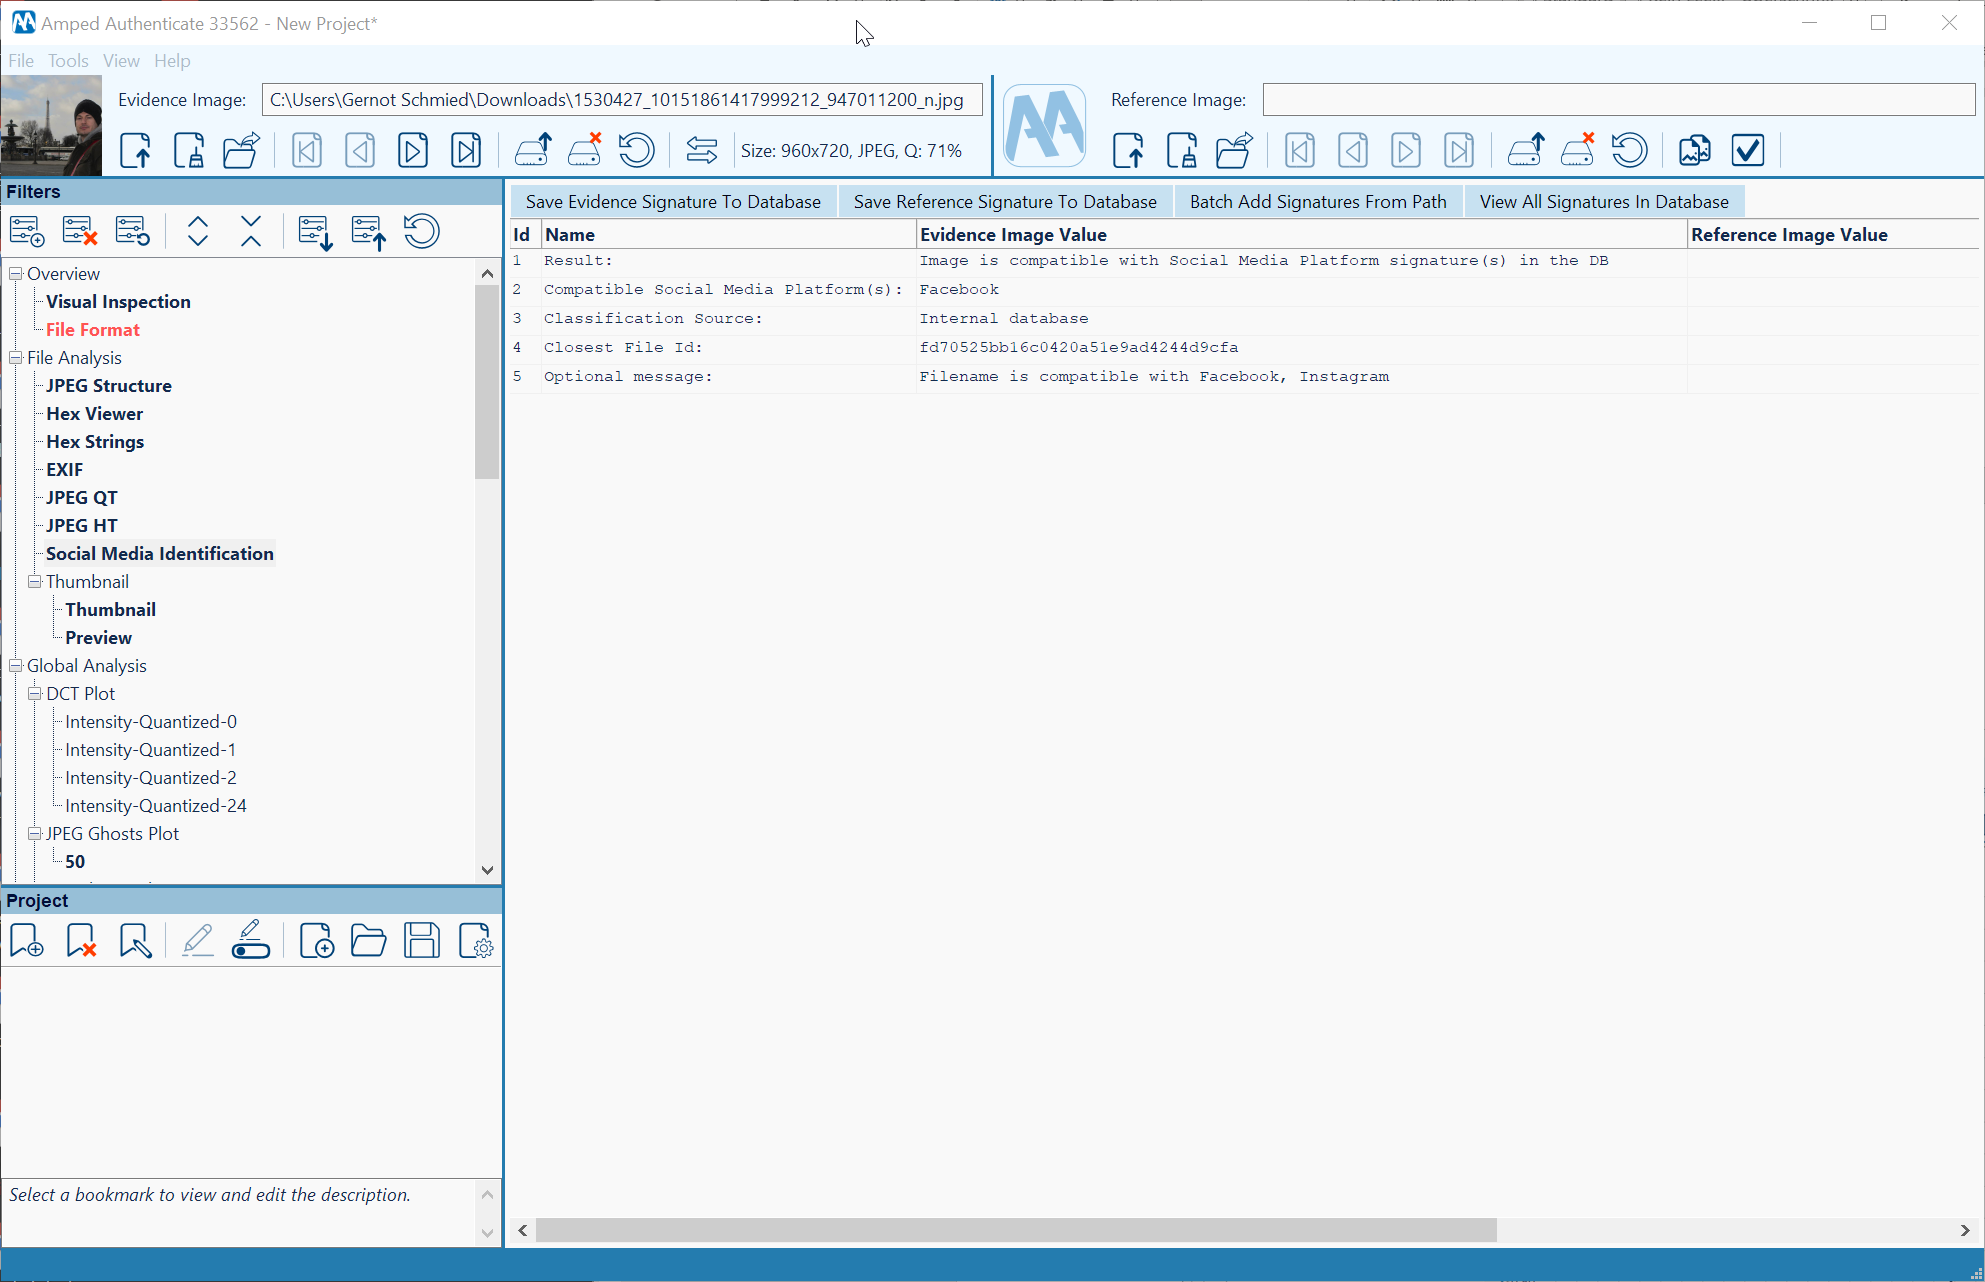Screen dimensions: 1985x1282
Task: Open the View menu
Action: coord(121,61)
